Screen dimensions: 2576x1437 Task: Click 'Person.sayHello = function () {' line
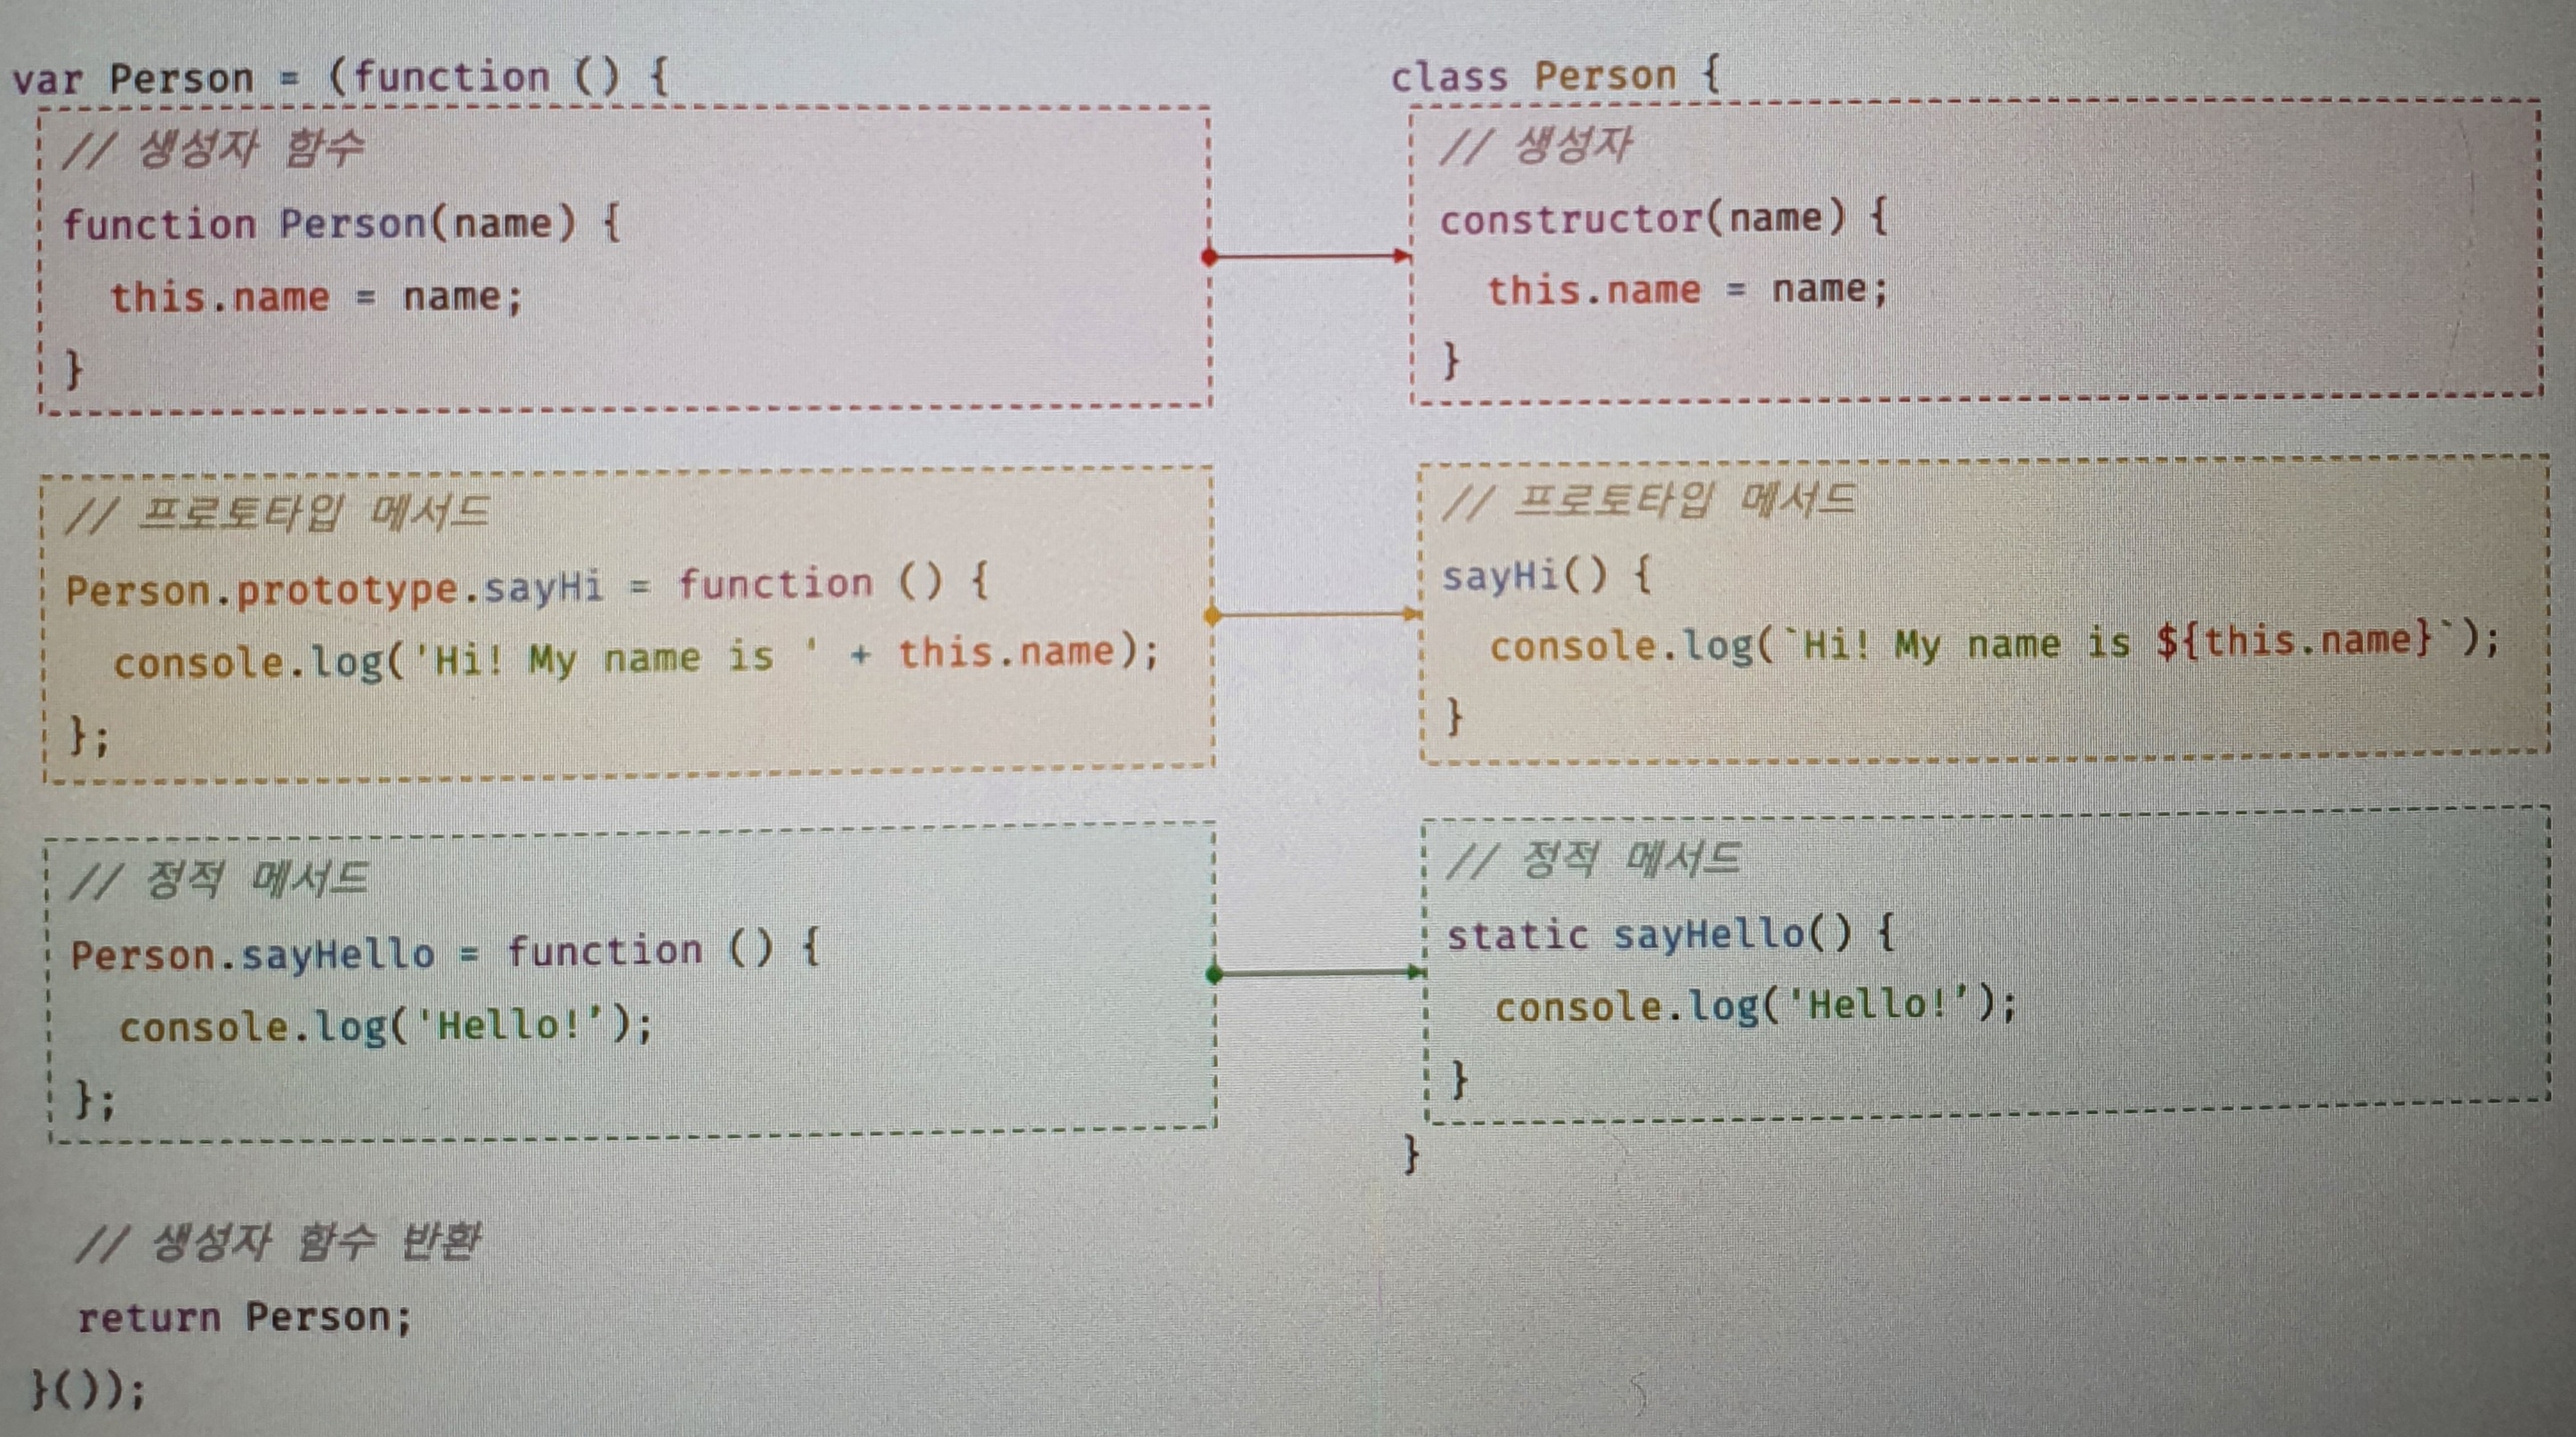(445, 952)
